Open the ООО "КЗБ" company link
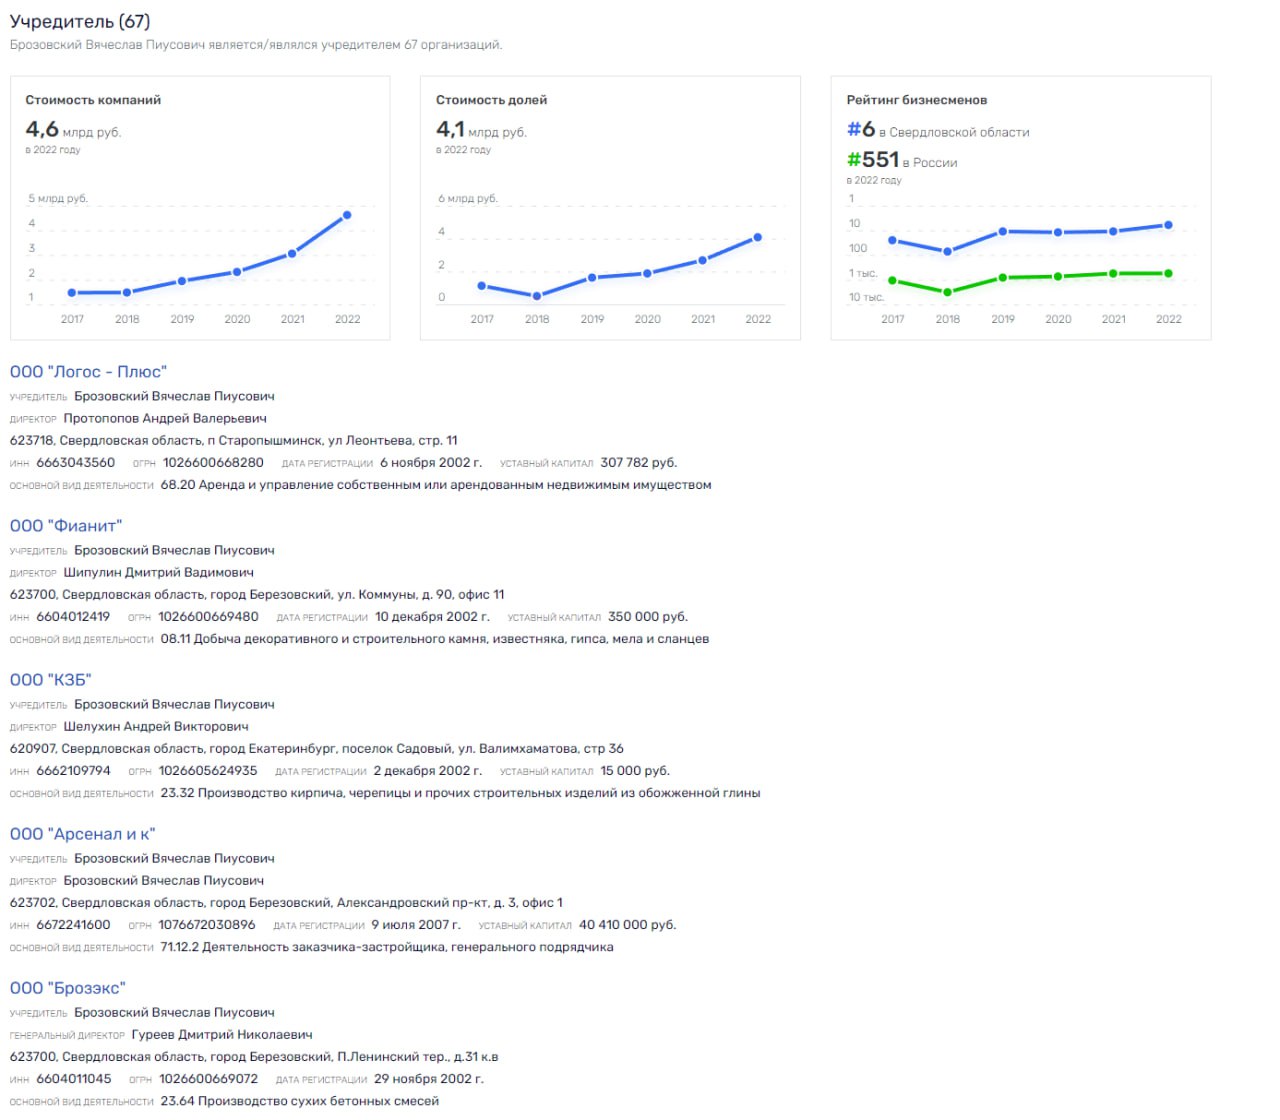The image size is (1280, 1120). [x=51, y=680]
